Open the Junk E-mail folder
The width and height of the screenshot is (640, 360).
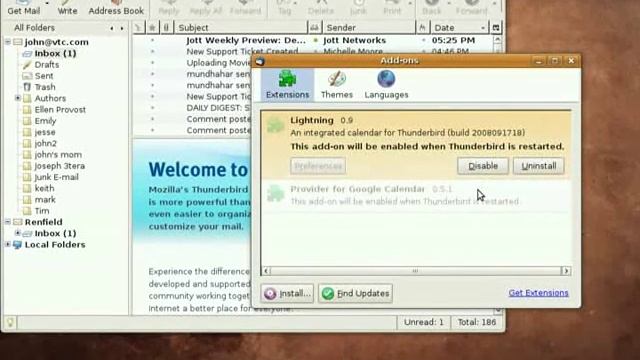coord(56,177)
